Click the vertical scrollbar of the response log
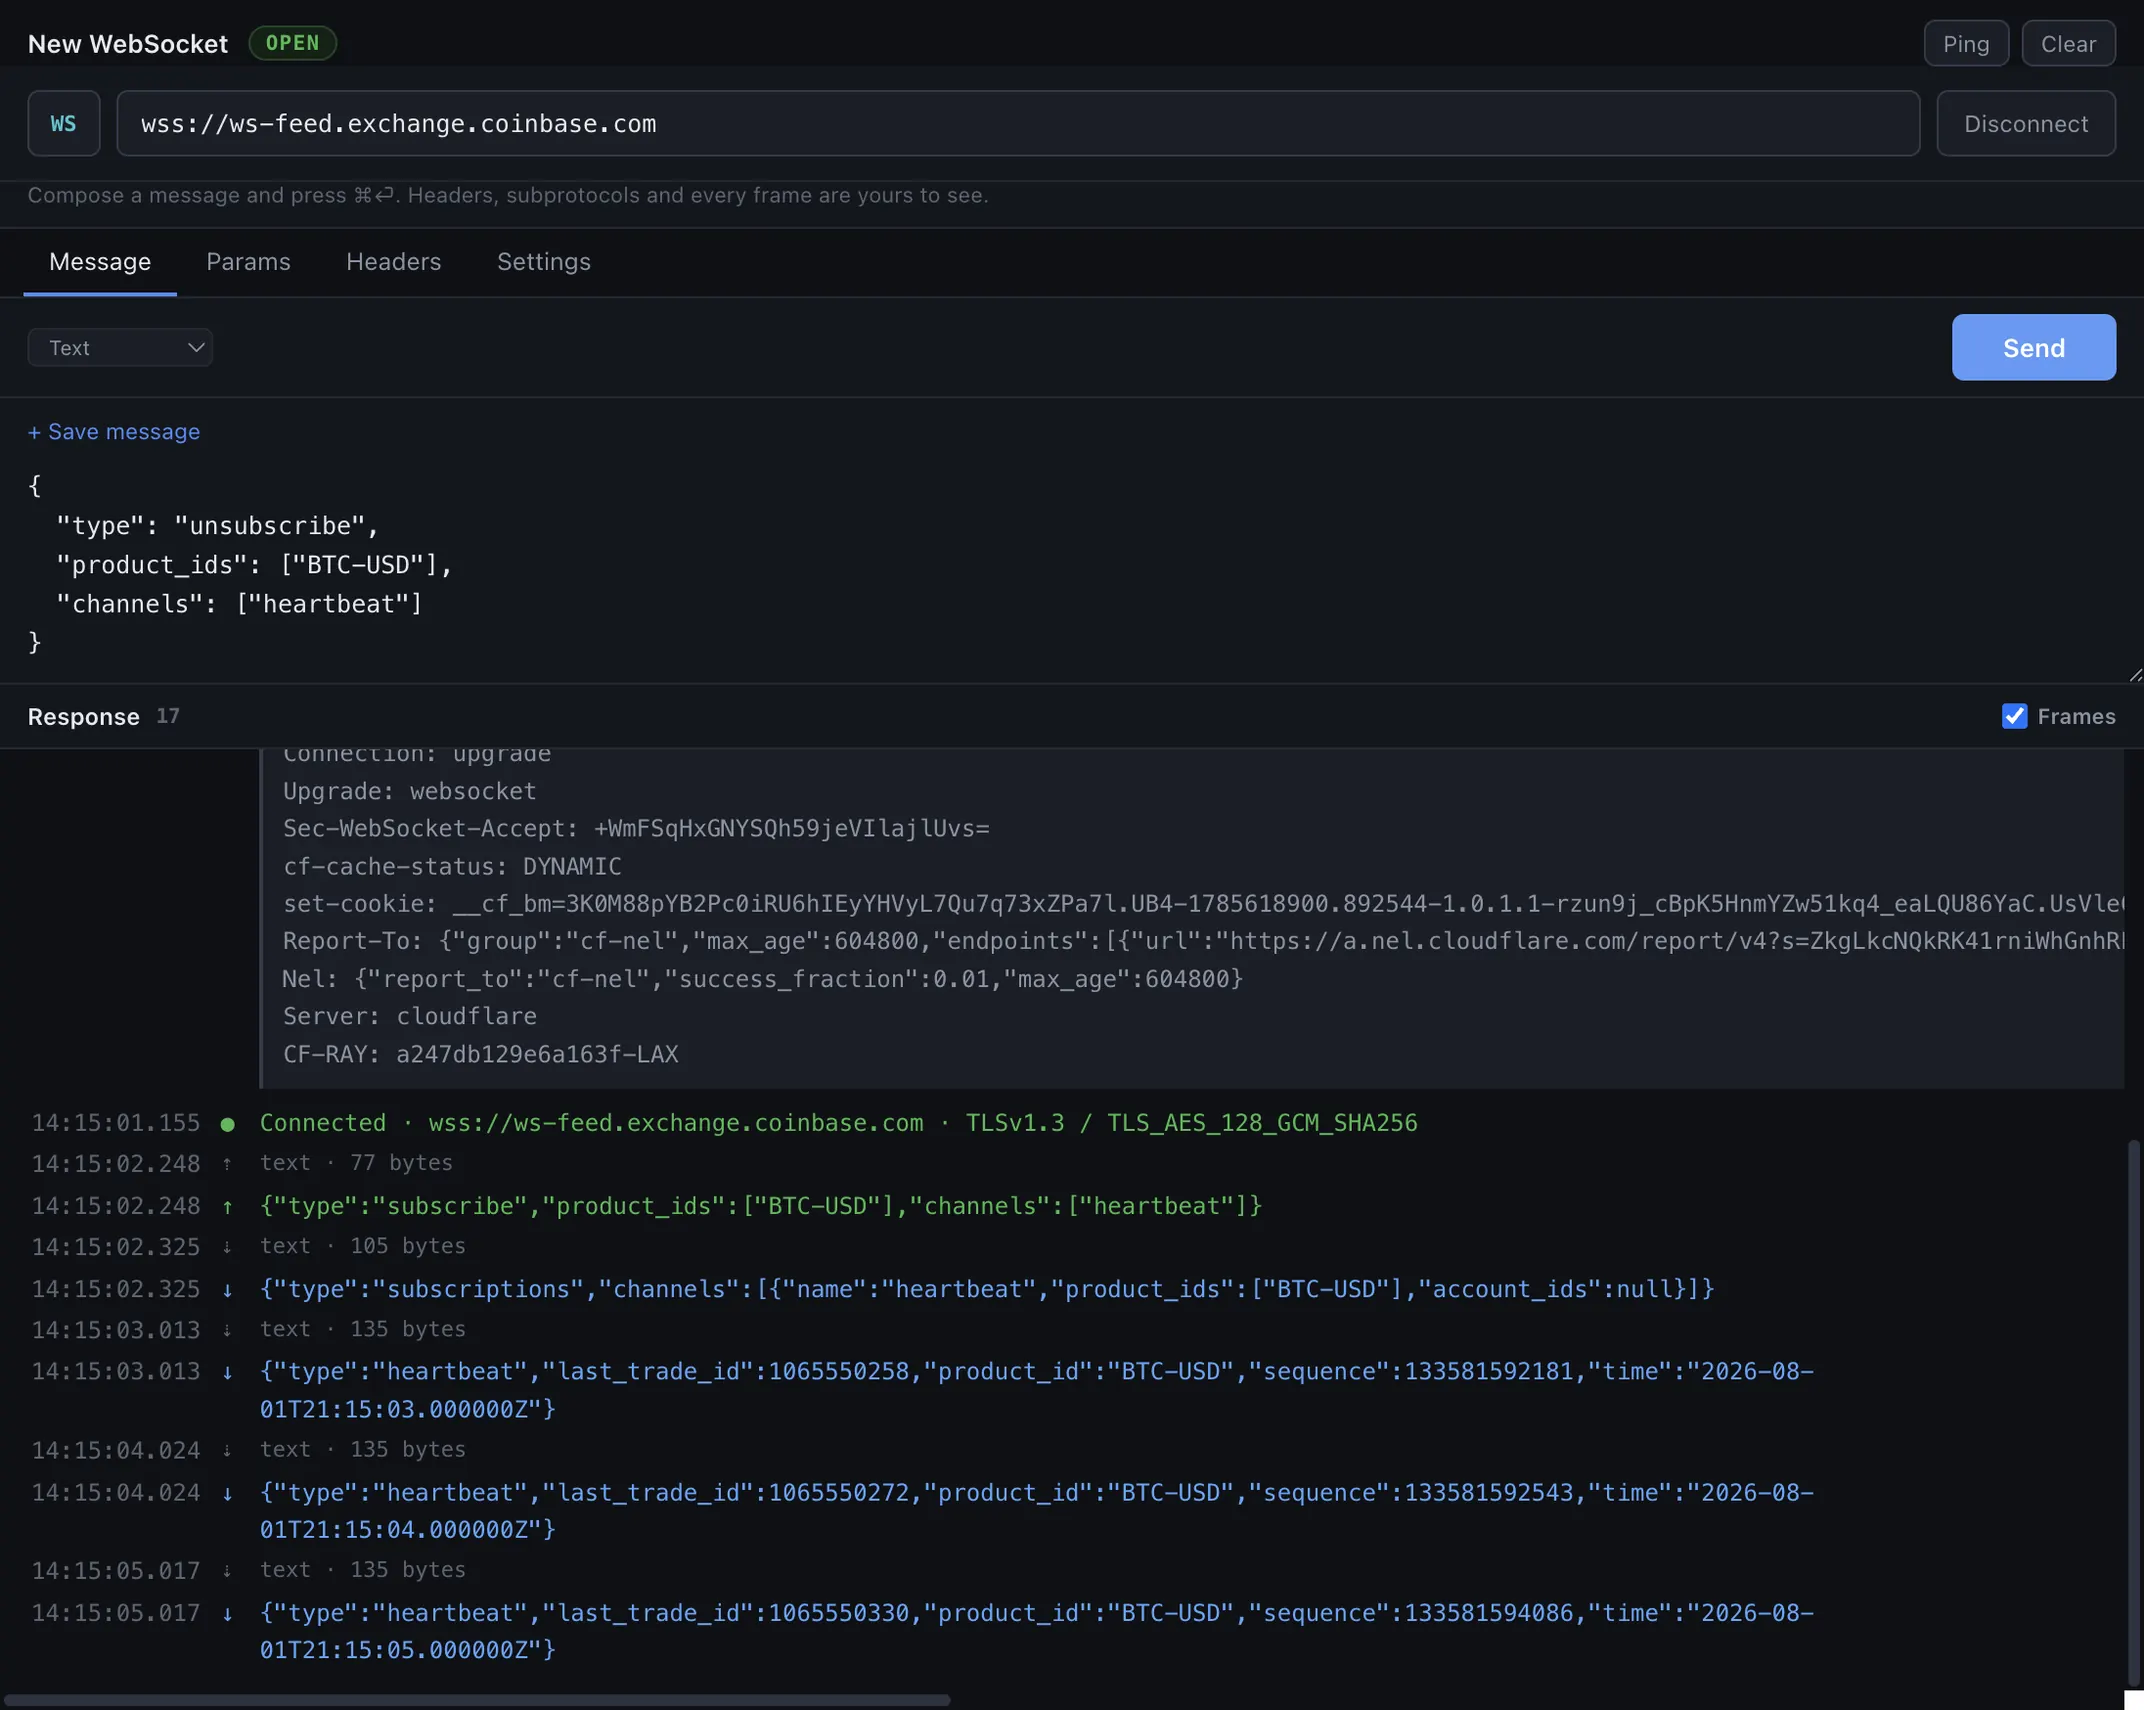2144x1710 pixels. click(2134, 1413)
